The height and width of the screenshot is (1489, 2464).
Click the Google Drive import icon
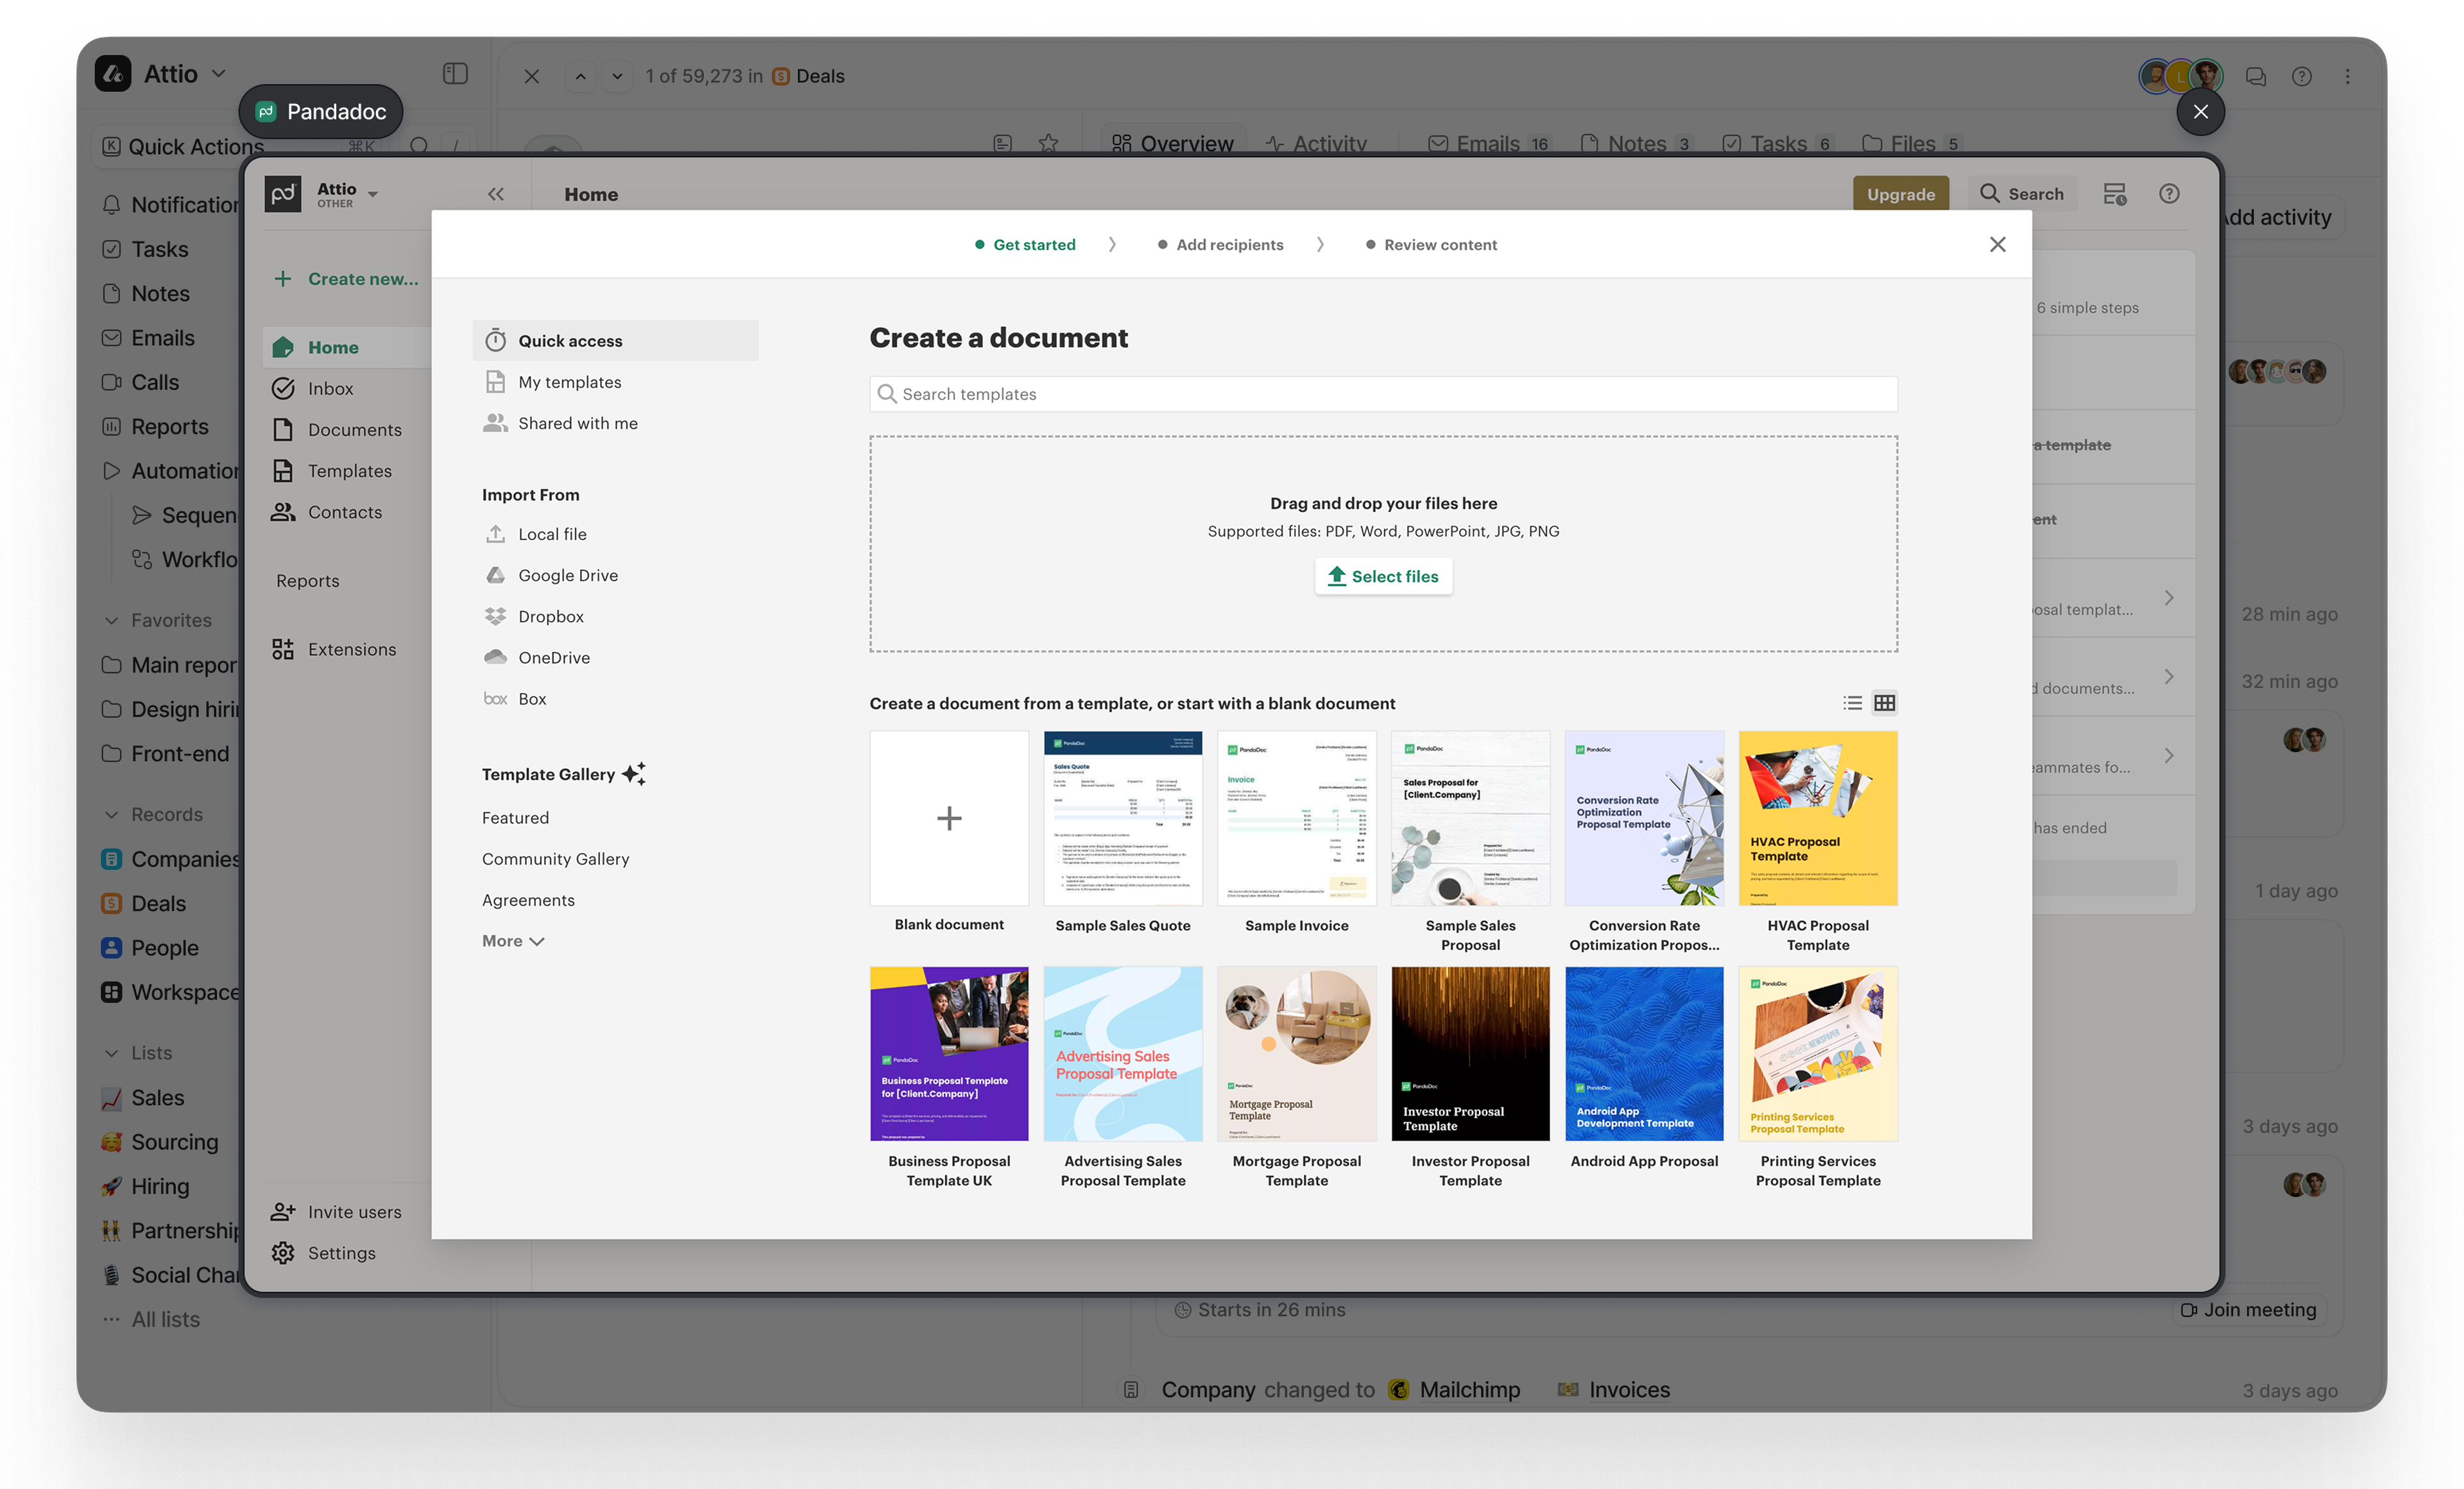[495, 575]
